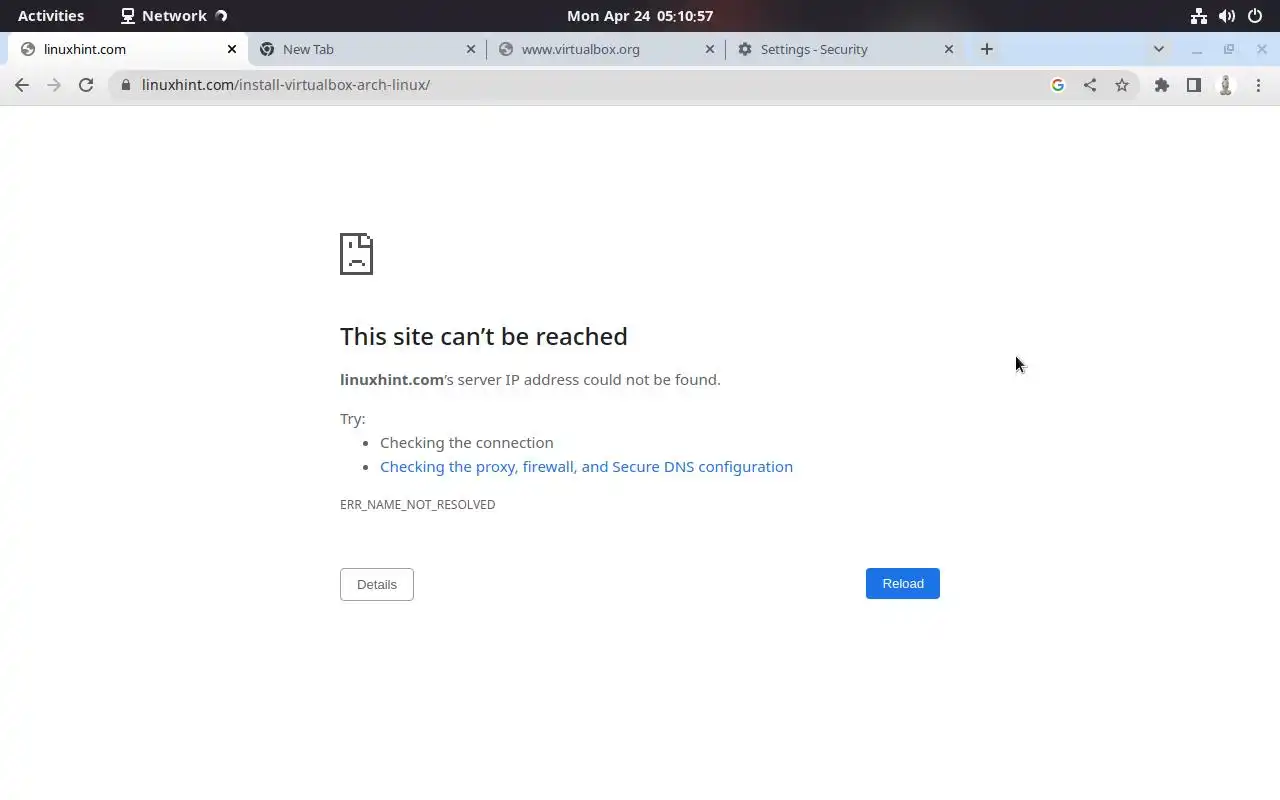Close the www.virtualbox.org tab
This screenshot has width=1280, height=800.
[x=710, y=49]
